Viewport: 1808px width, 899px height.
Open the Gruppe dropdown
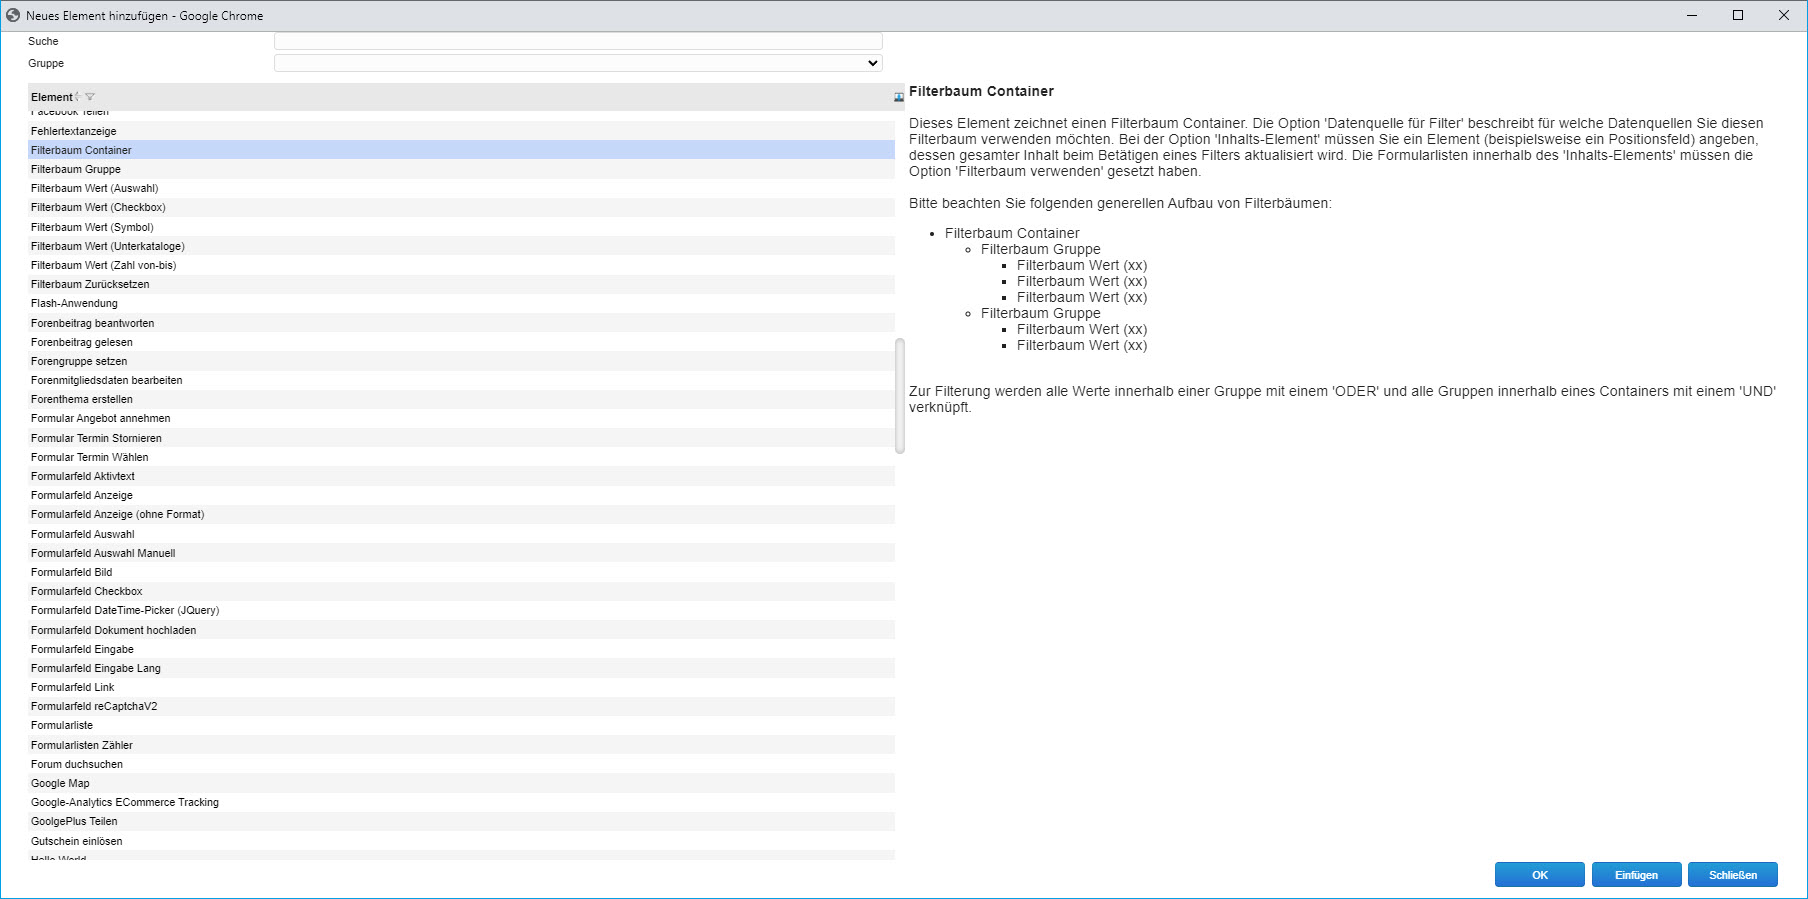(578, 63)
